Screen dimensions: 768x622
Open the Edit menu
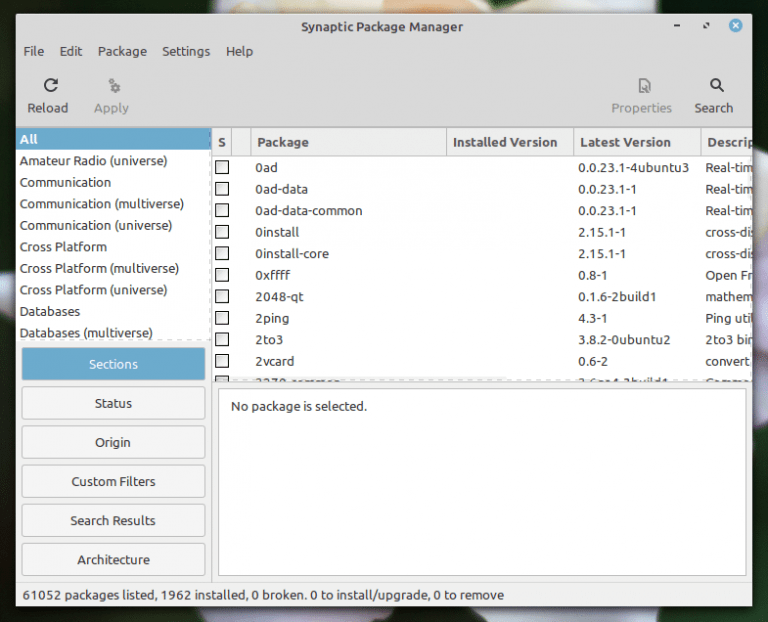[x=71, y=51]
